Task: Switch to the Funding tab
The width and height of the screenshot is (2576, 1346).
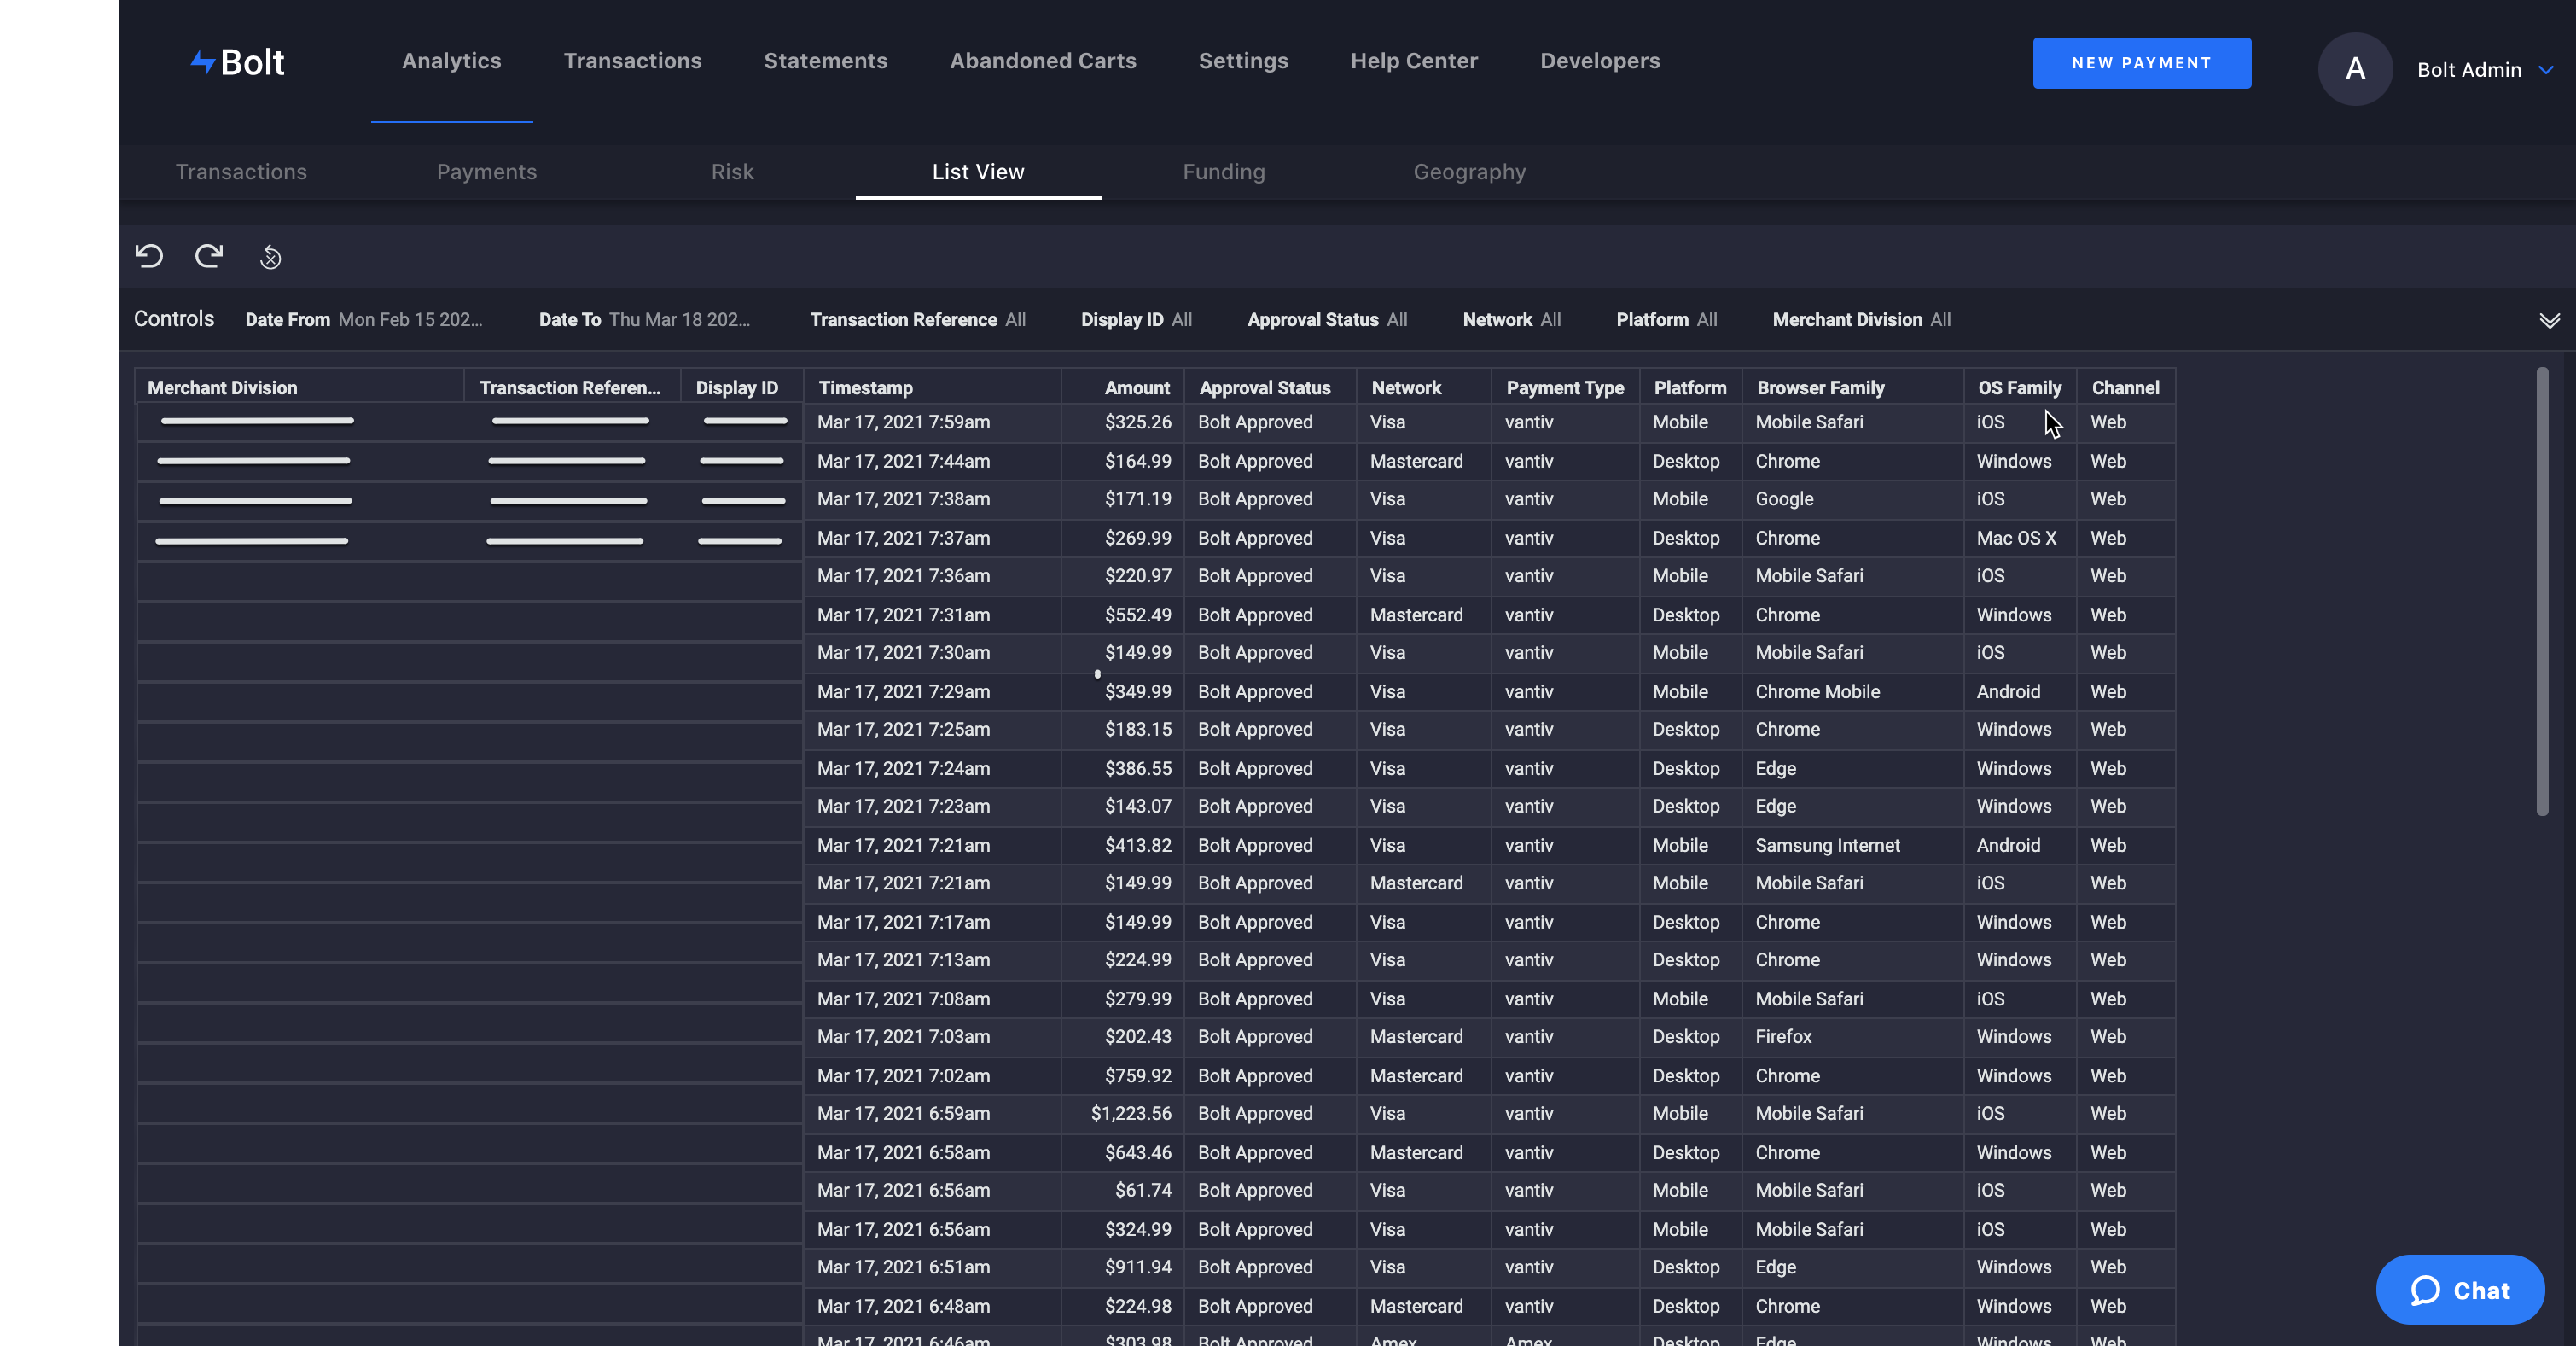Action: pos(1223,172)
